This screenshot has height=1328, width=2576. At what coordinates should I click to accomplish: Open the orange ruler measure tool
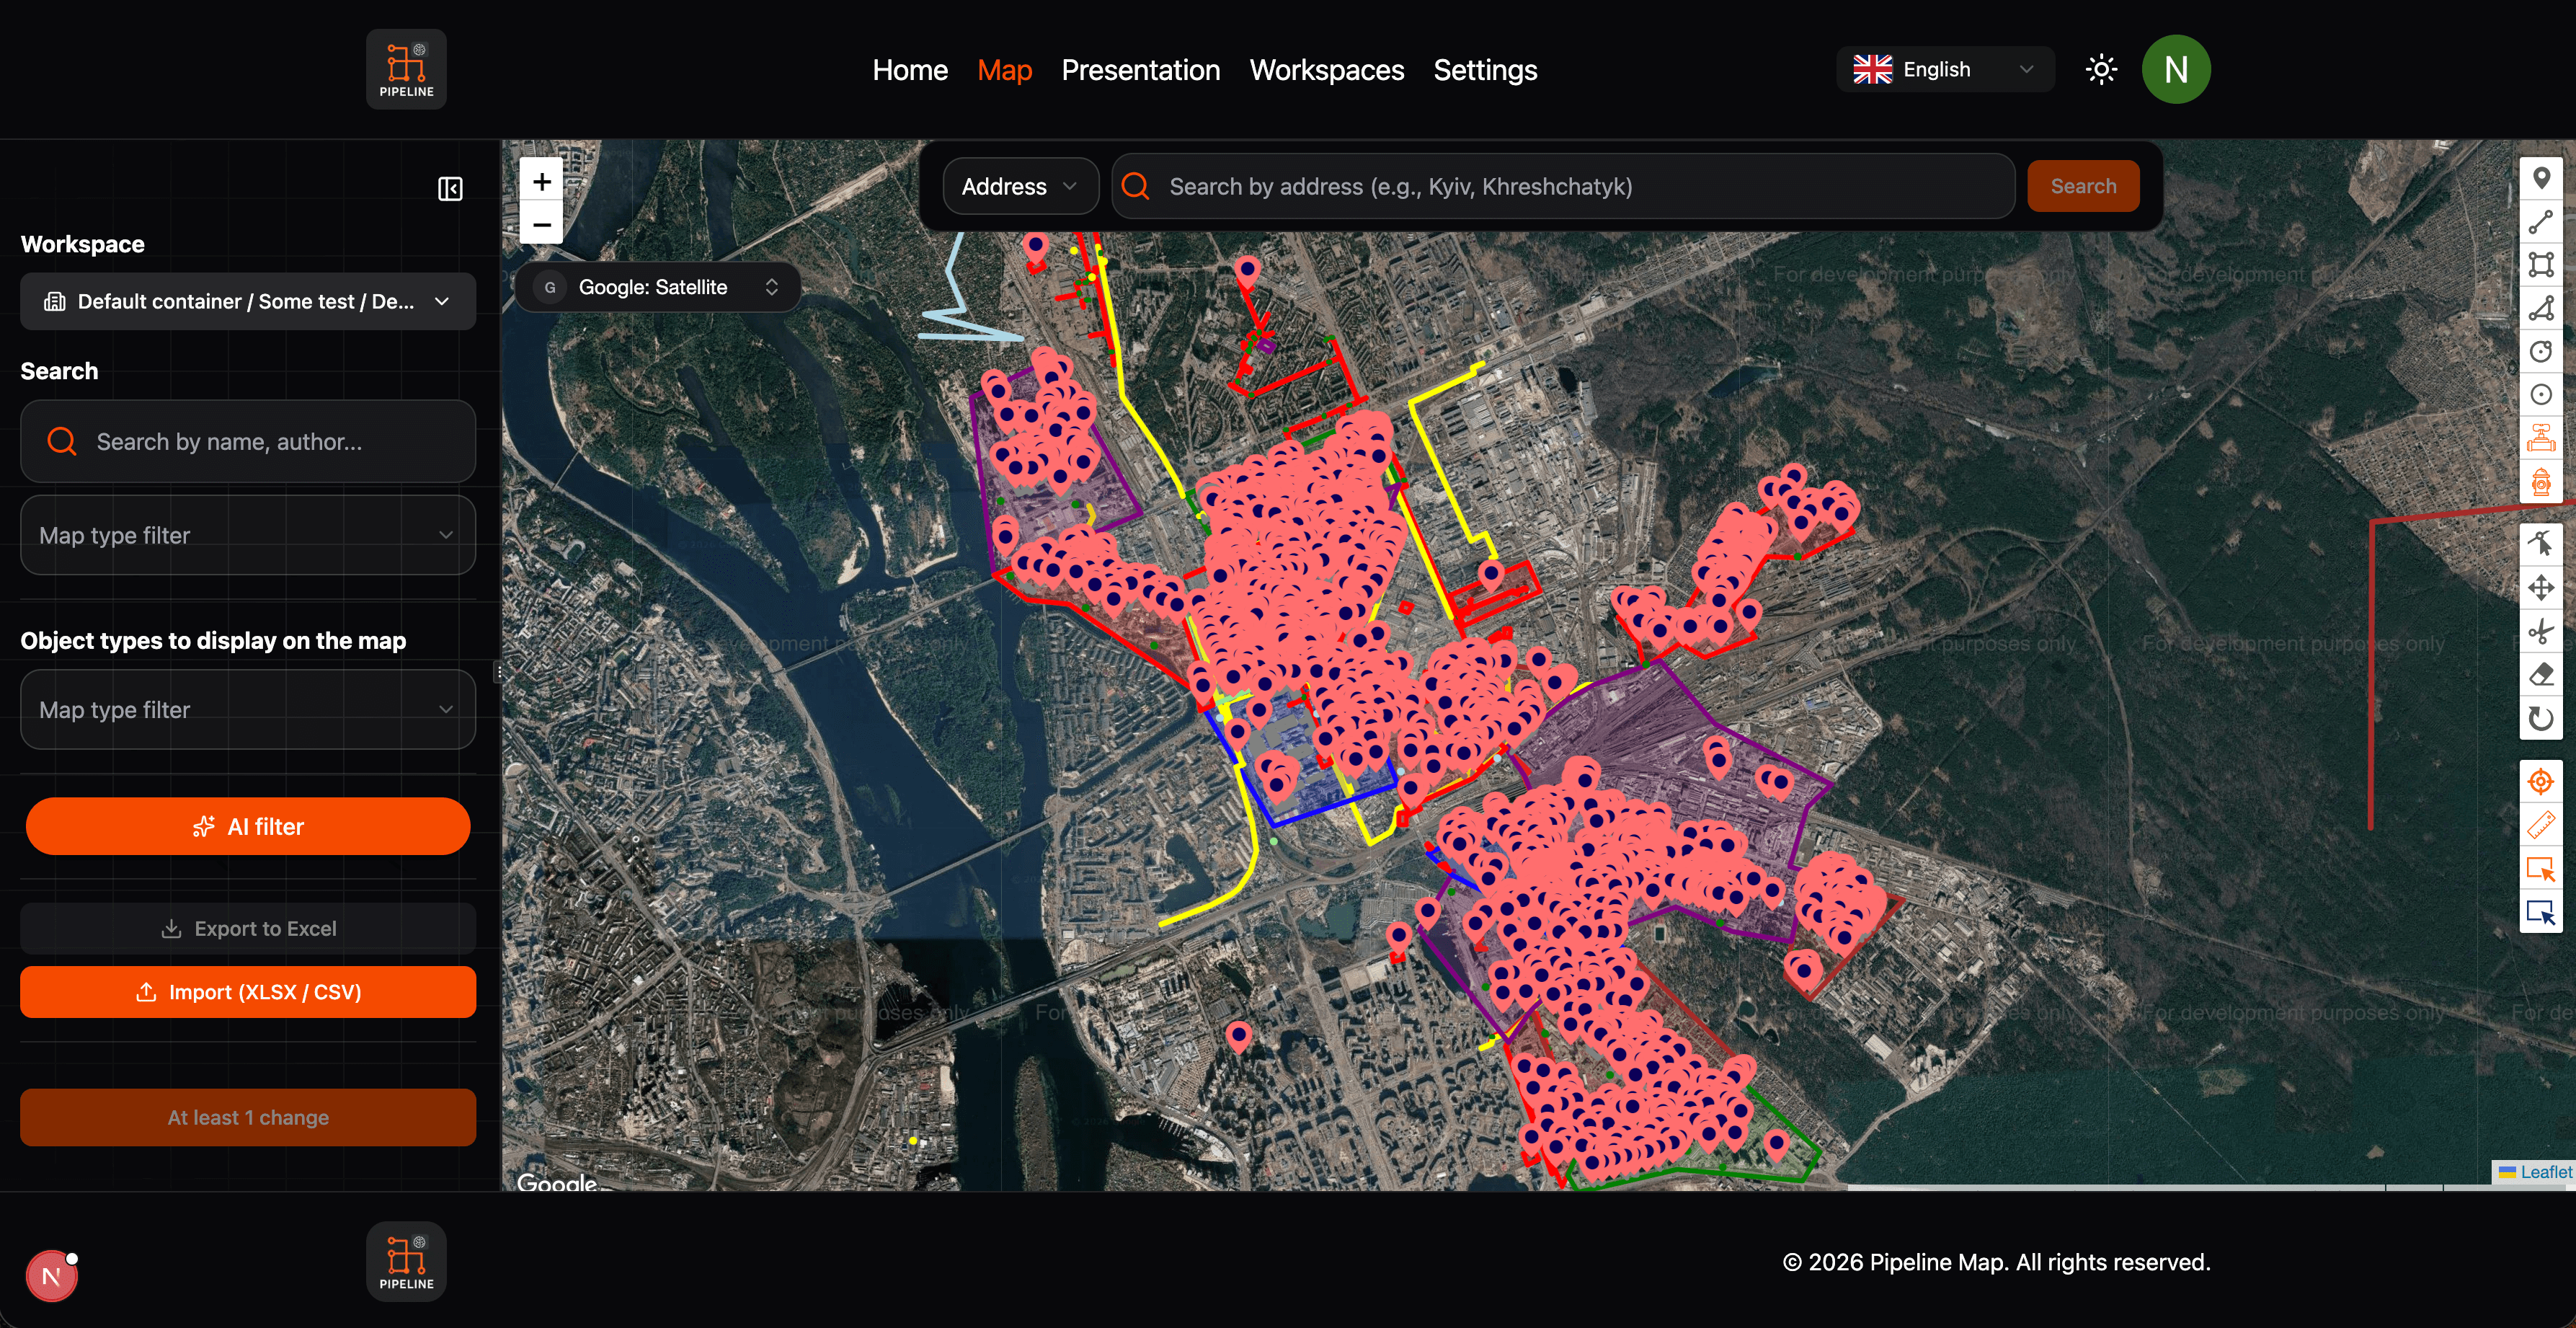[2541, 825]
